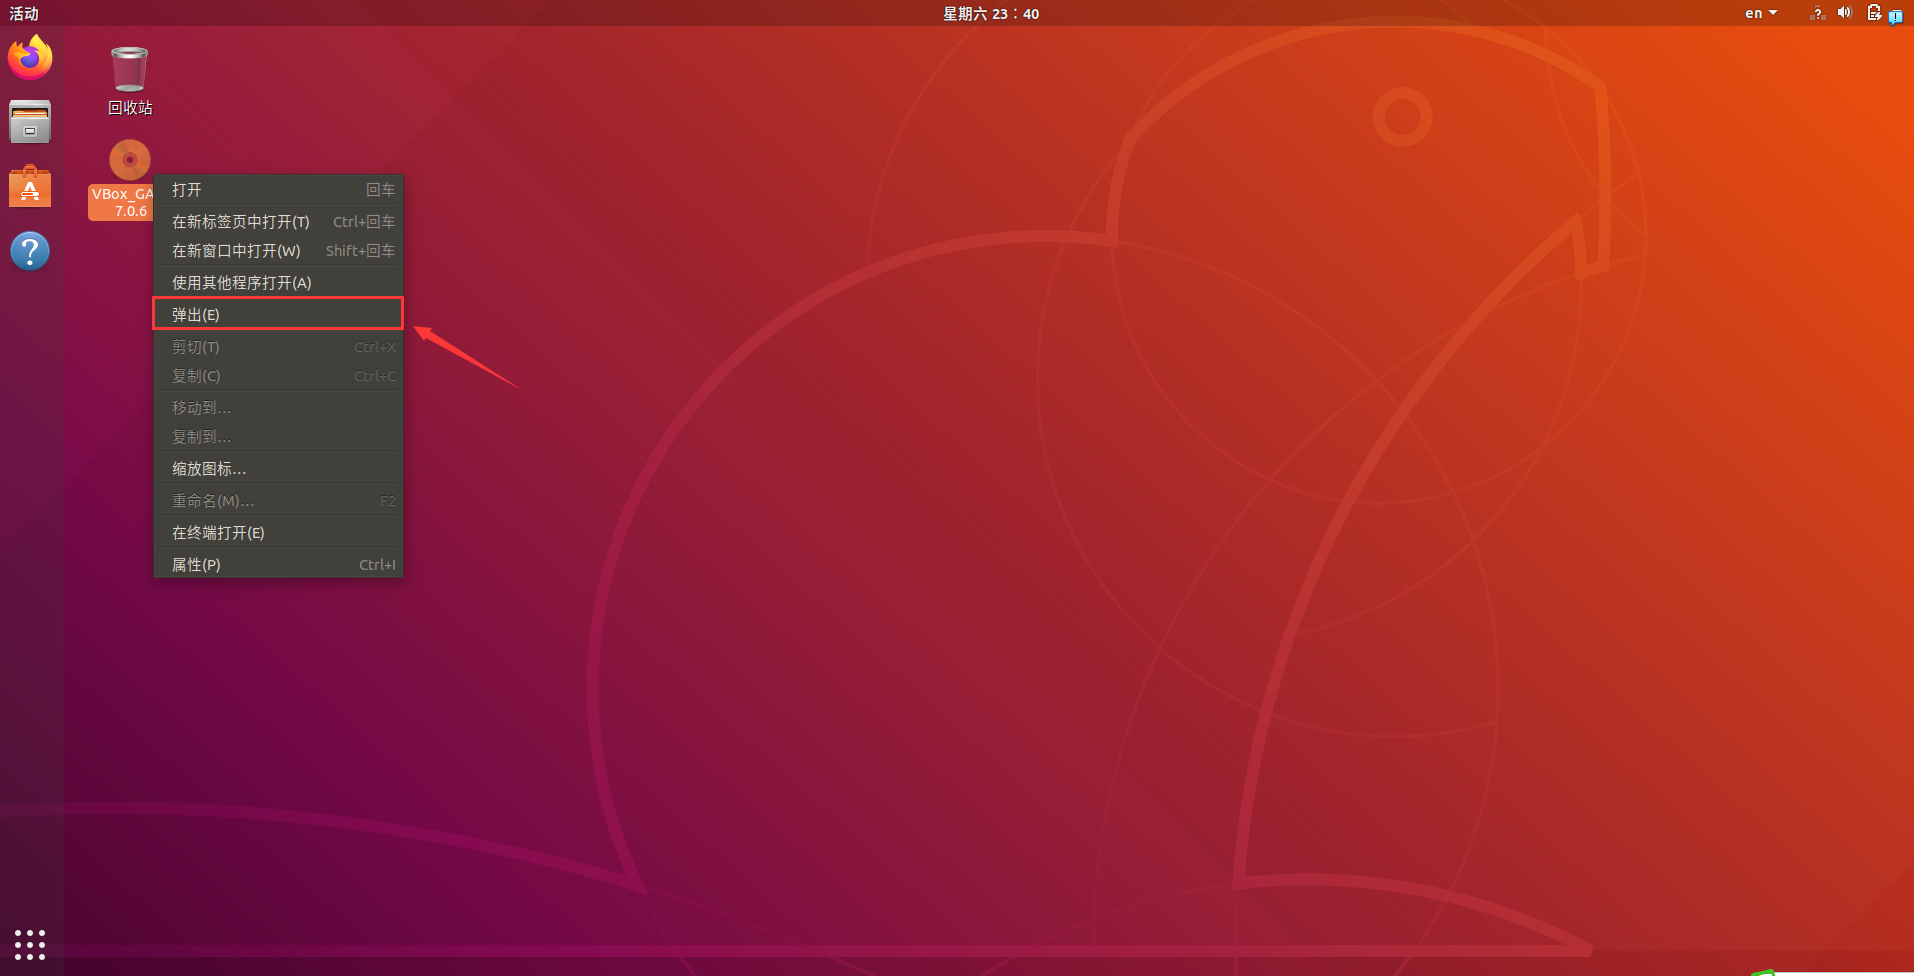Viewport: 1914px width, 976px height.
Task: Click the 移动到… menu entry
Action: (278, 408)
